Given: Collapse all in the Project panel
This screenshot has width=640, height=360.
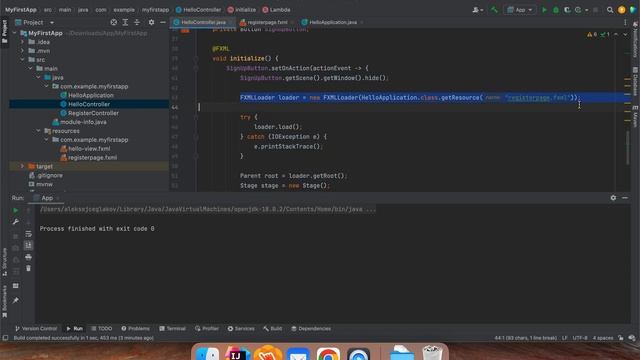Looking at the screenshot, I should click(137, 22).
